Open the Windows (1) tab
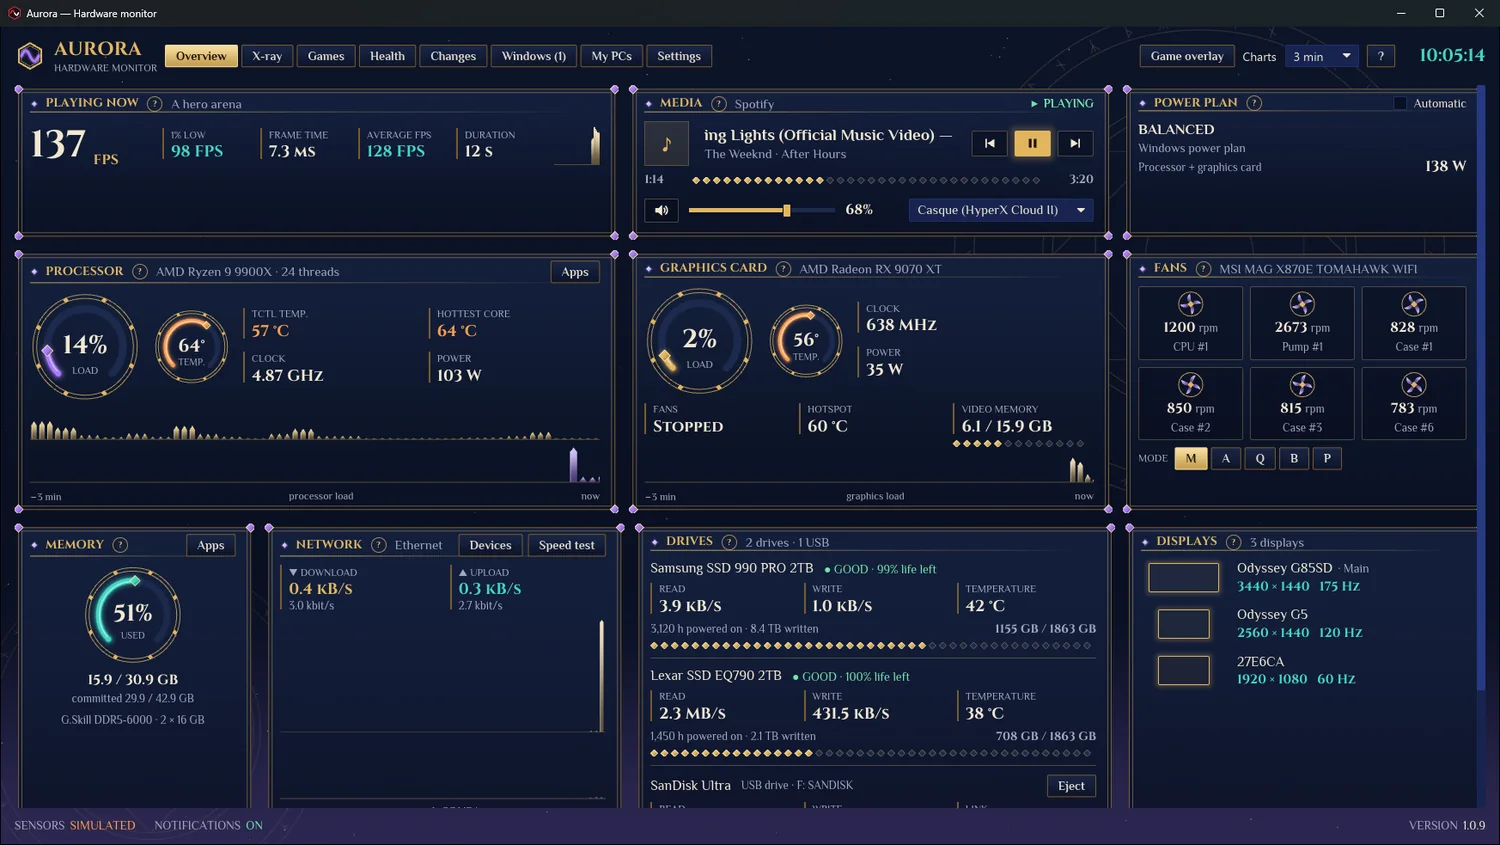1500x845 pixels. 534,56
